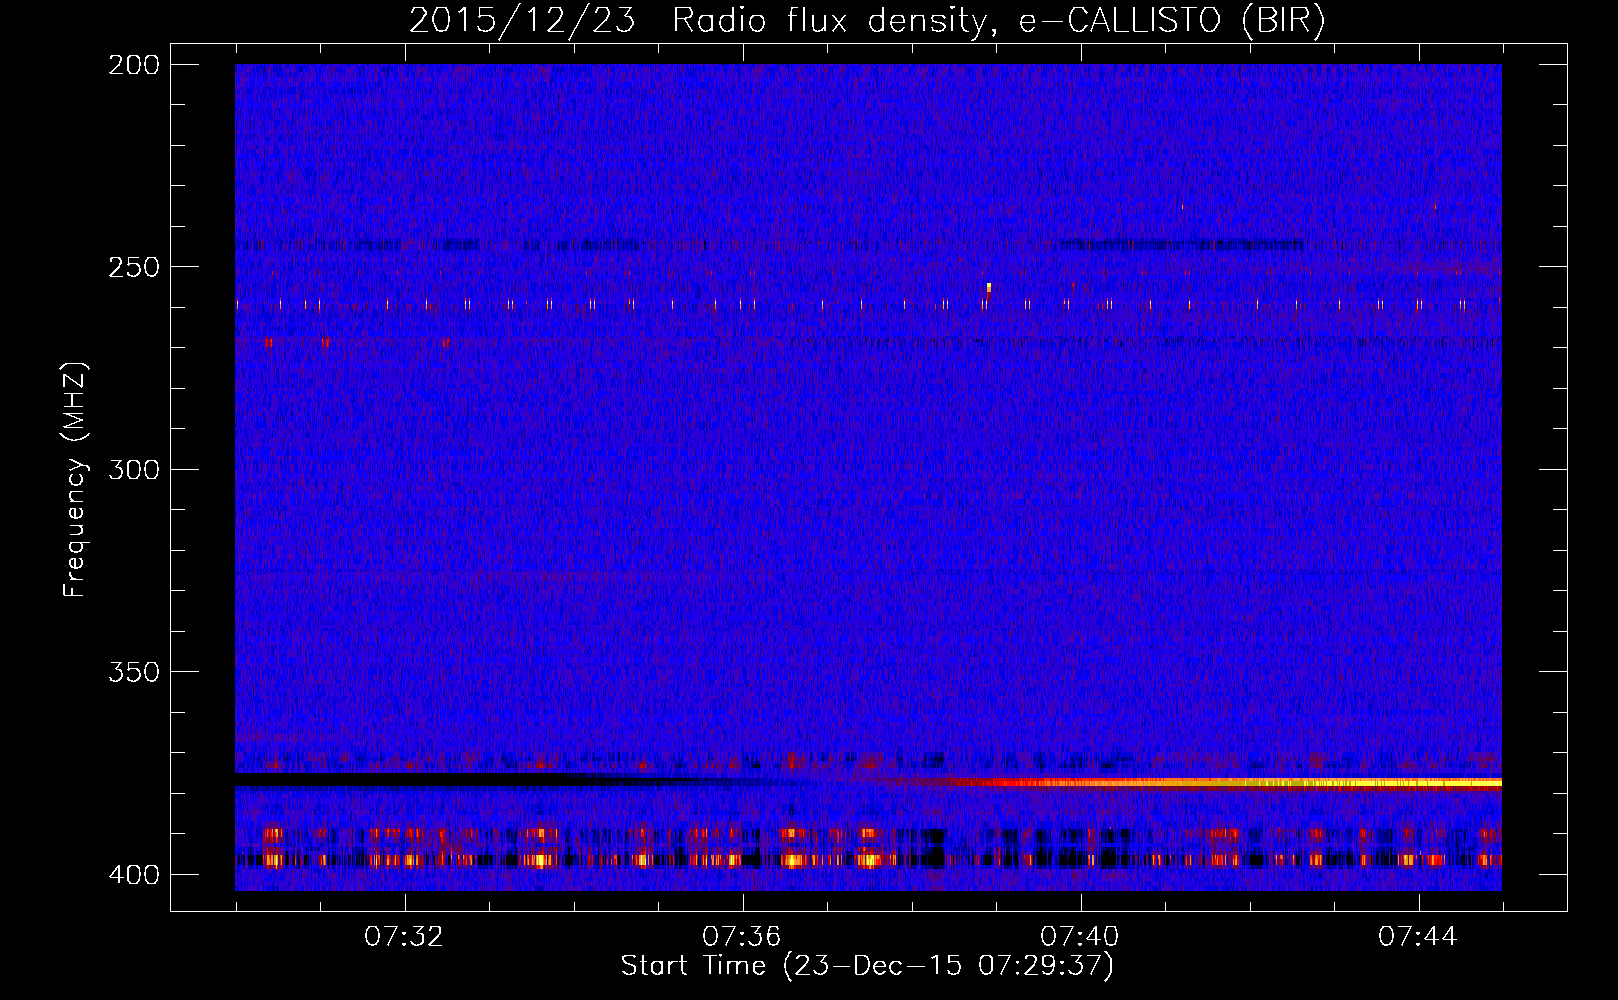Click the 07:40 time tick label
This screenshot has width=1618, height=1000.
point(1080,937)
